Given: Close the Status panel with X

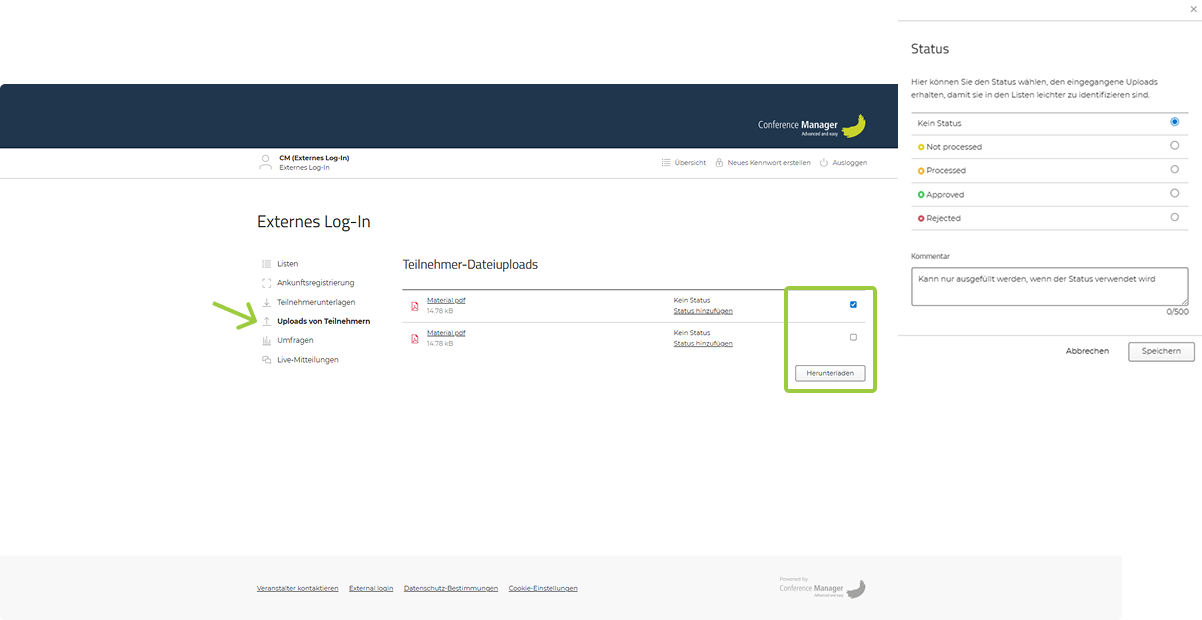Looking at the screenshot, I should pyautogui.click(x=1193, y=8).
